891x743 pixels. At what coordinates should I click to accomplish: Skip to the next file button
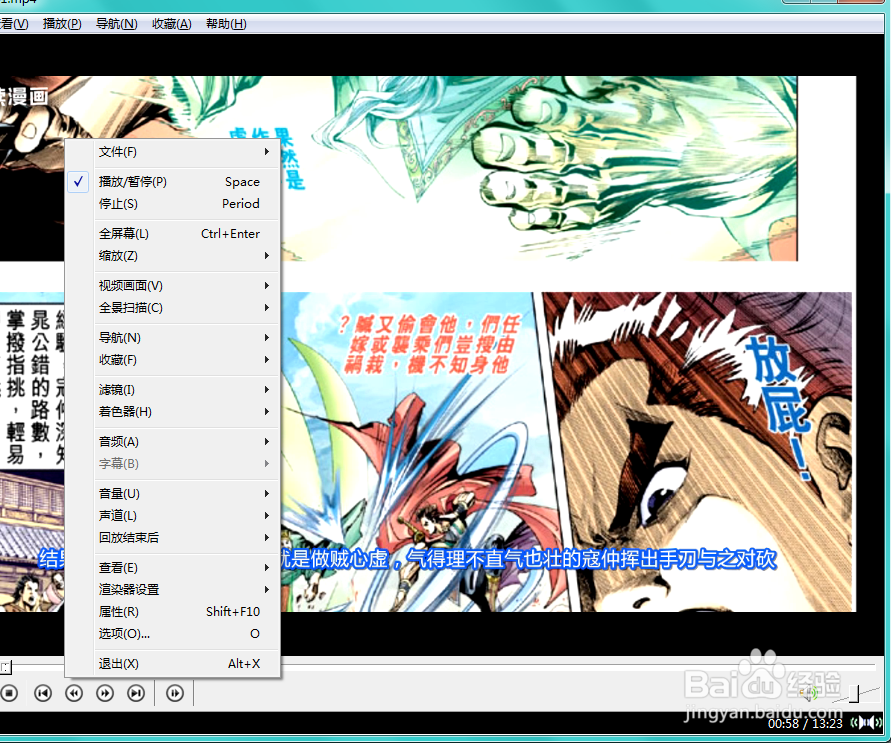[136, 693]
